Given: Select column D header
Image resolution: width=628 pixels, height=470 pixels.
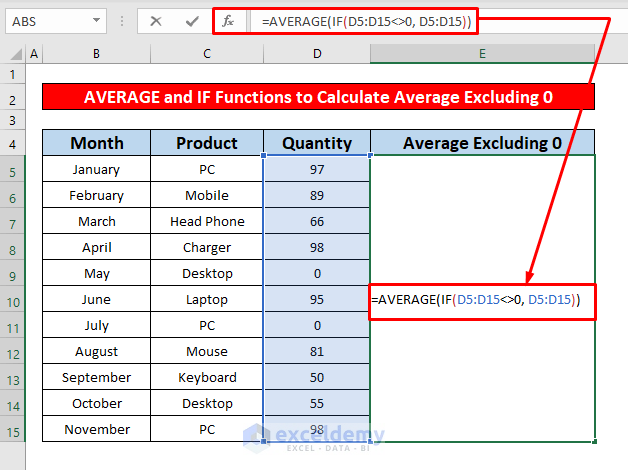Looking at the screenshot, I should pyautogui.click(x=317, y=54).
